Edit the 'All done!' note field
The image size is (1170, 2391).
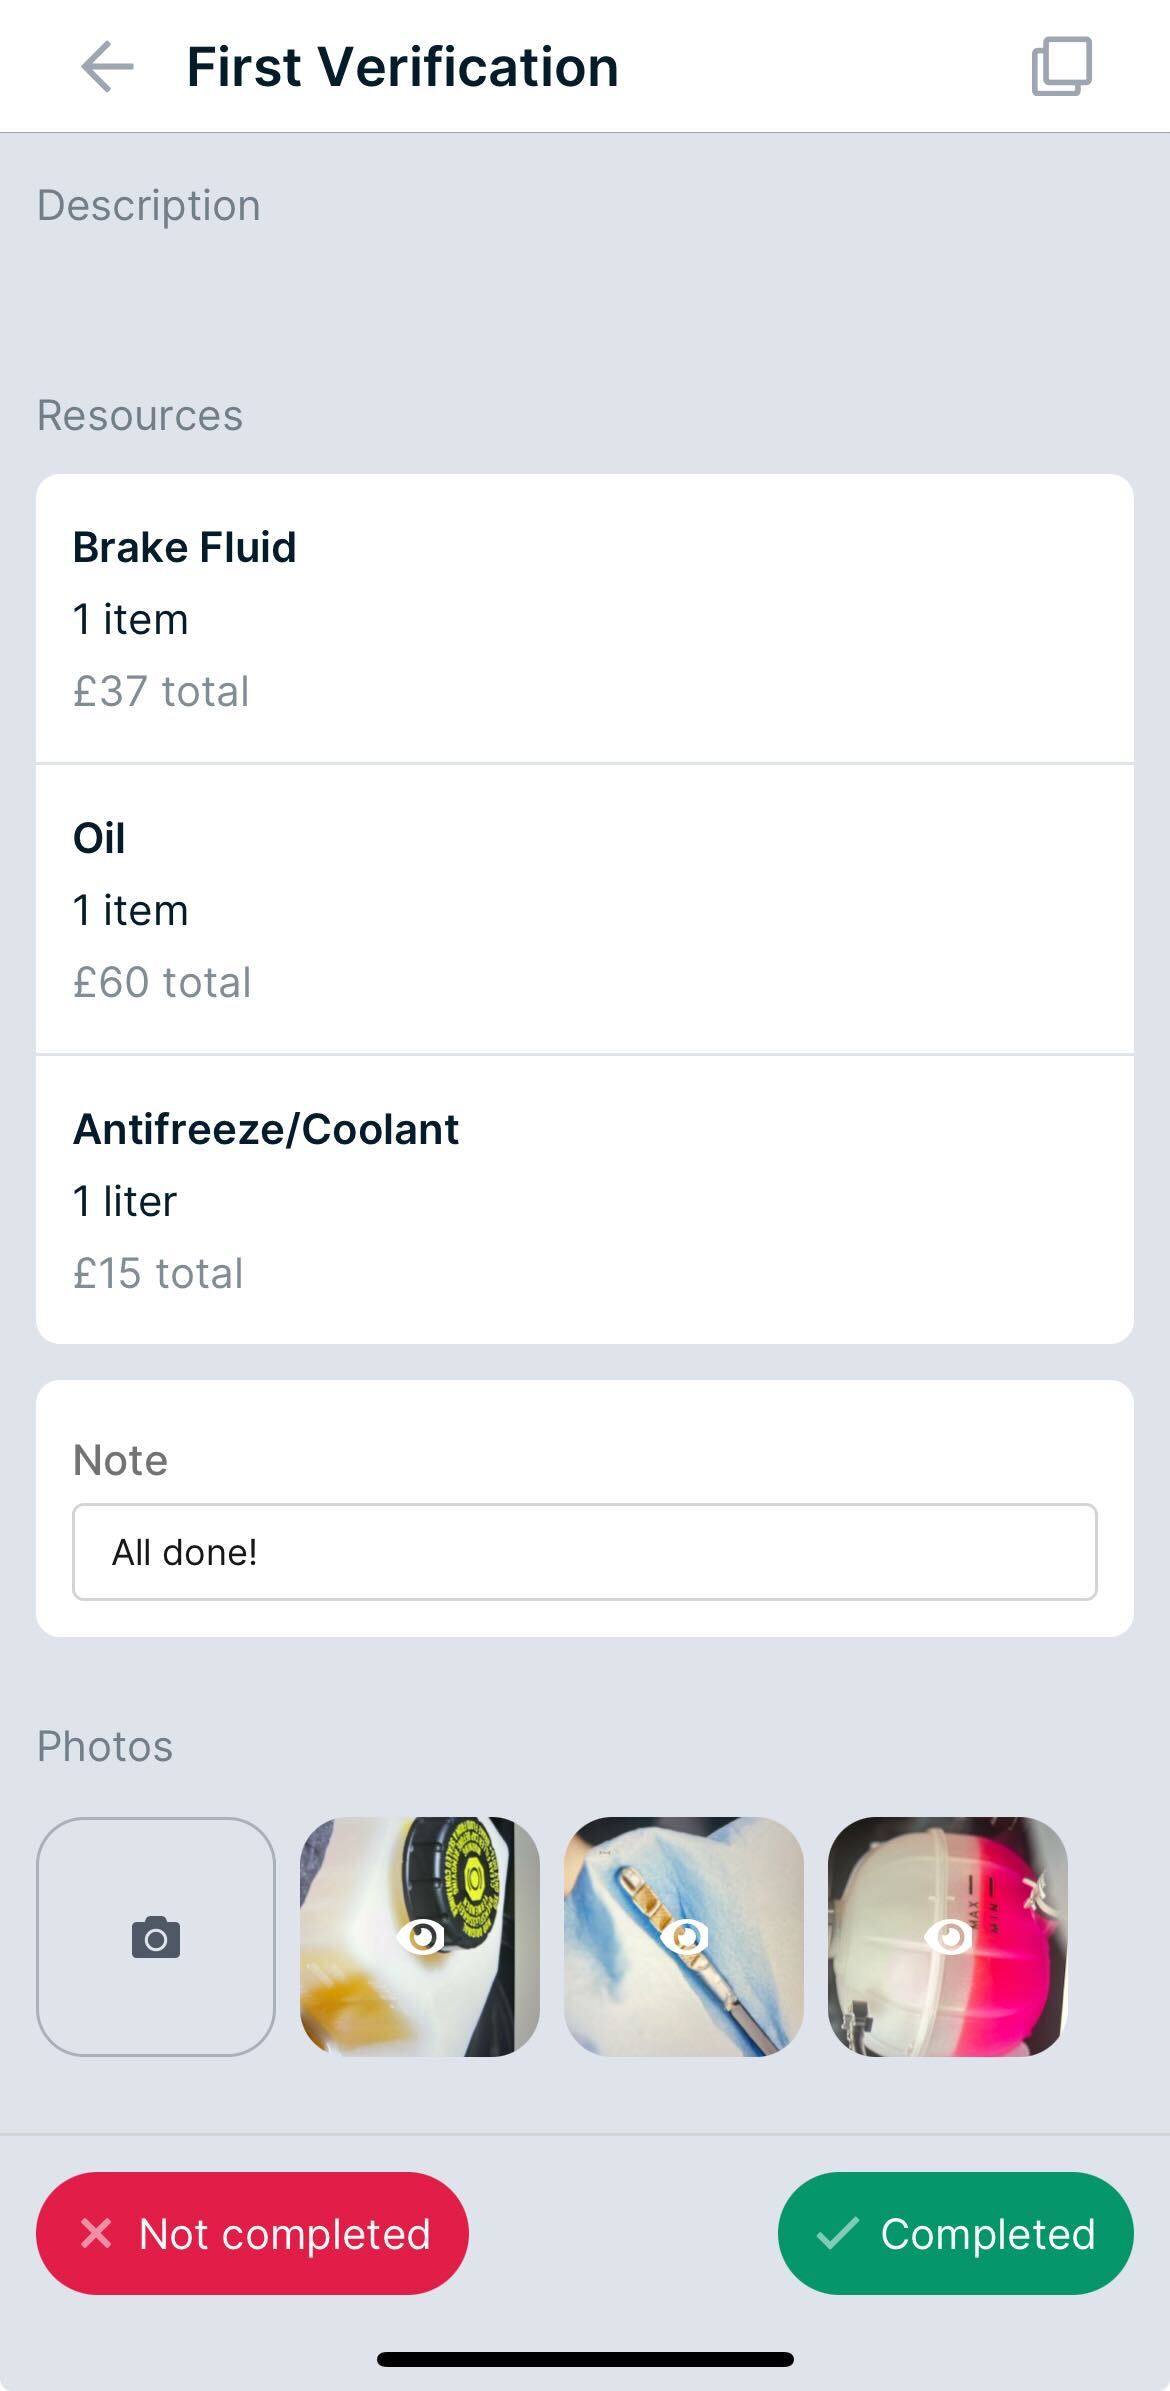pos(584,1552)
